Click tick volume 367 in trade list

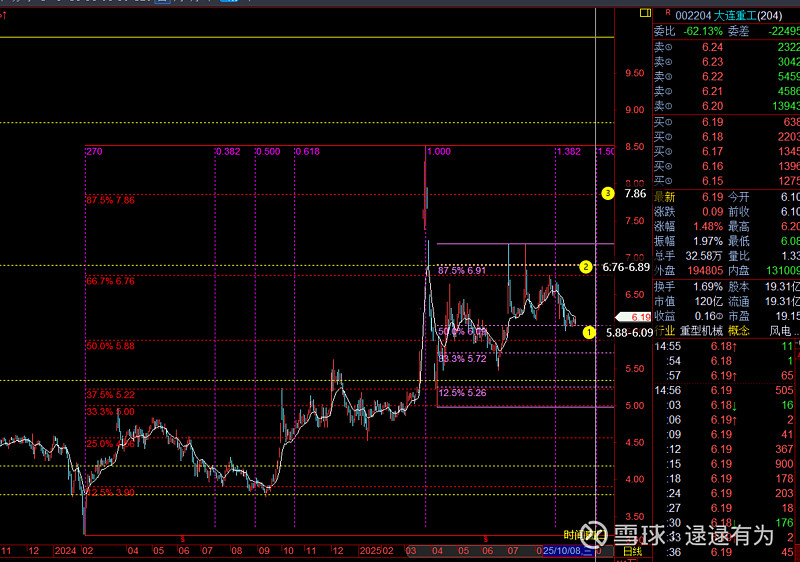[784, 449]
